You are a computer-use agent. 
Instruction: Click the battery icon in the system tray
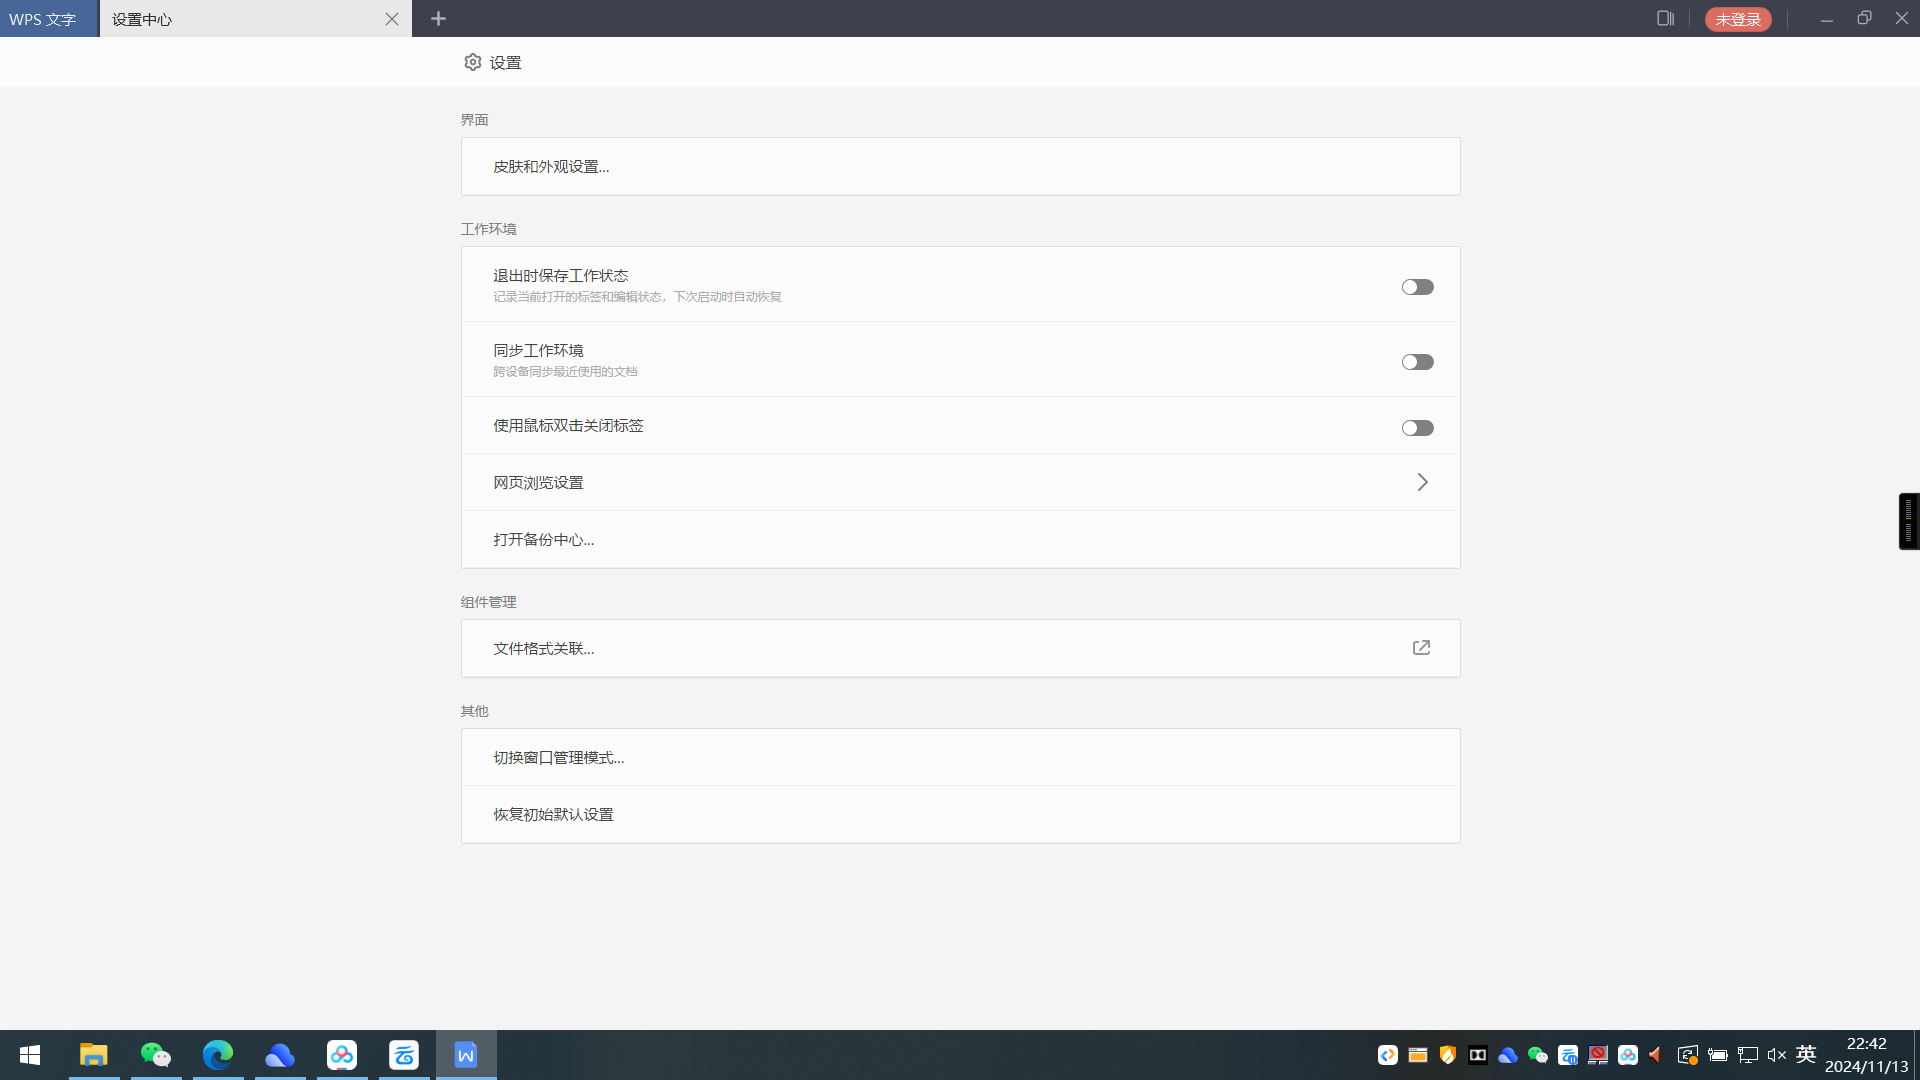(1718, 1054)
